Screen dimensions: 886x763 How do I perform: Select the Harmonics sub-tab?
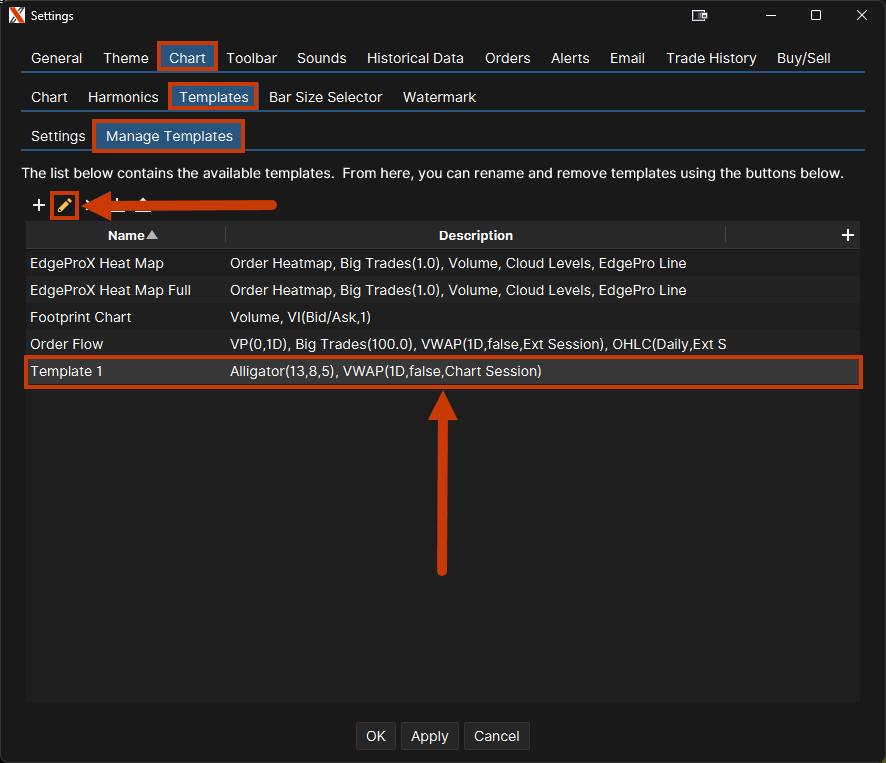(x=123, y=97)
